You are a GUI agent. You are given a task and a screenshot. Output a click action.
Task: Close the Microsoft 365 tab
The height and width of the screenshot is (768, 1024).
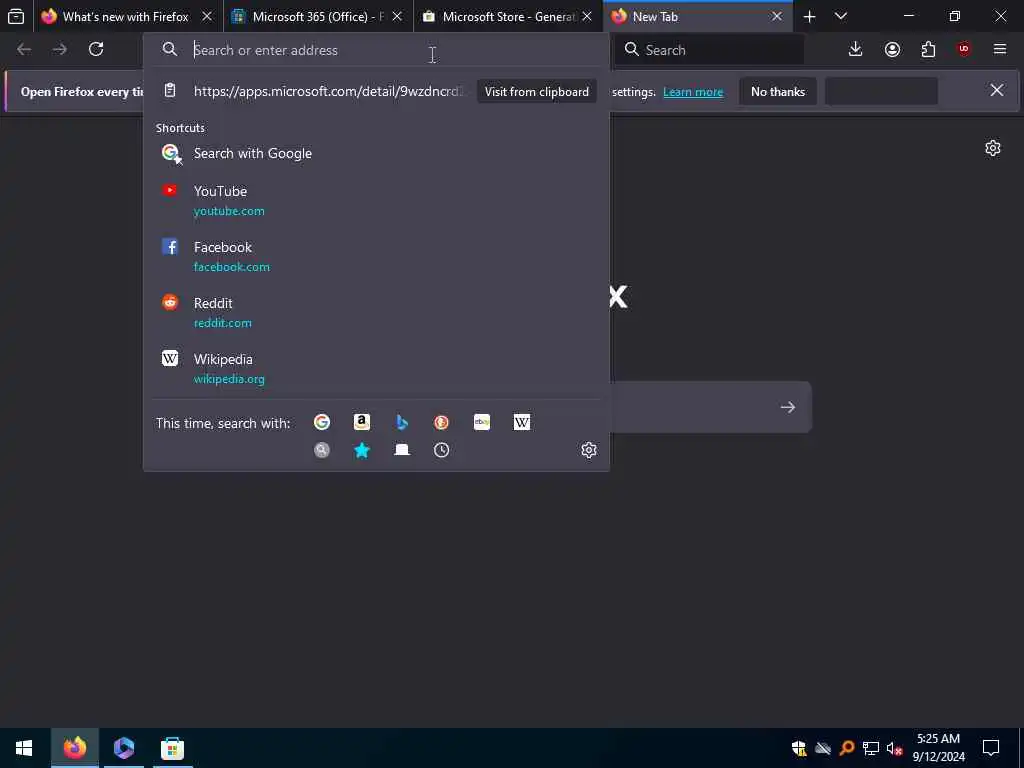point(397,16)
